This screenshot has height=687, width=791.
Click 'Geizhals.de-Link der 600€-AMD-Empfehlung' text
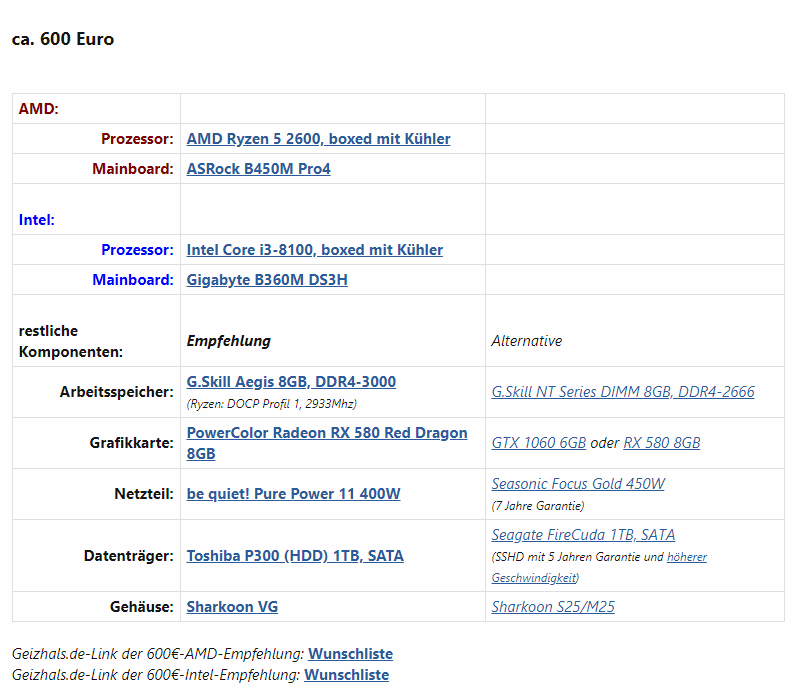click(156, 654)
